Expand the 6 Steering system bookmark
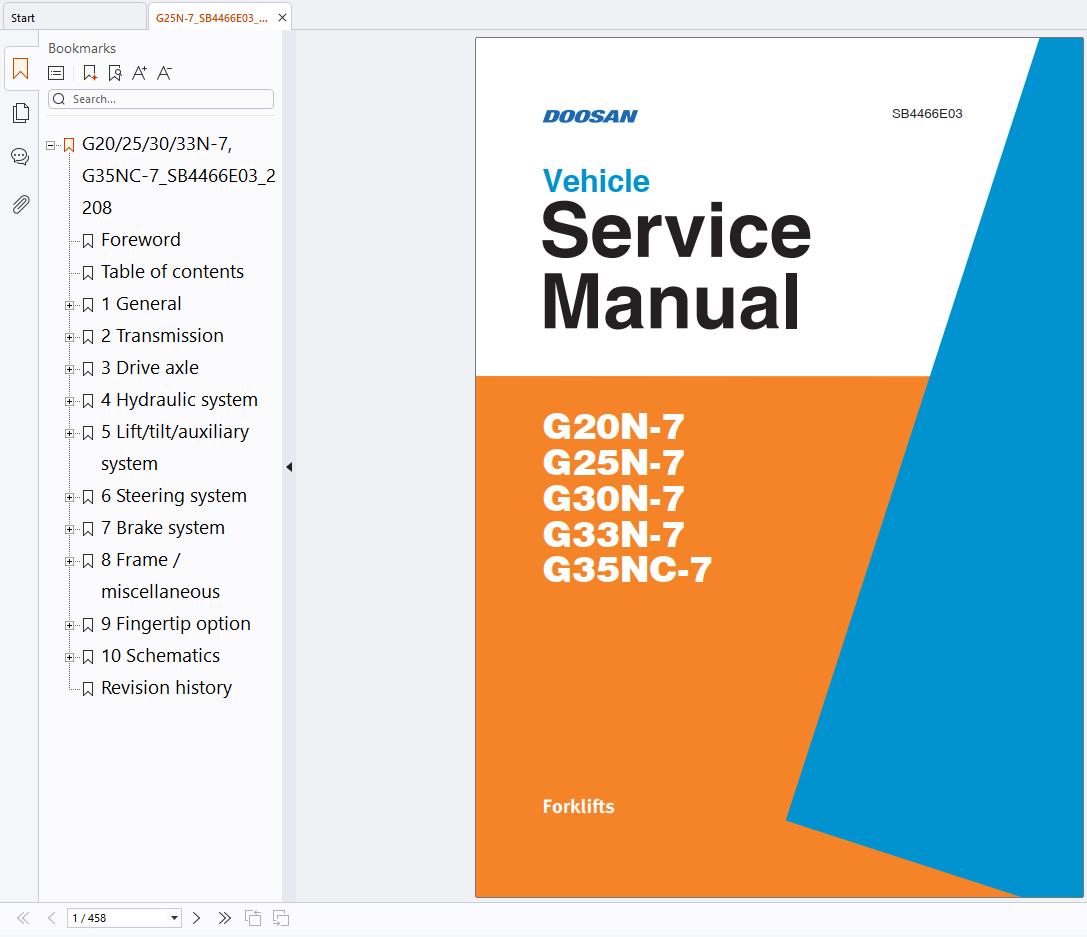 [69, 498]
